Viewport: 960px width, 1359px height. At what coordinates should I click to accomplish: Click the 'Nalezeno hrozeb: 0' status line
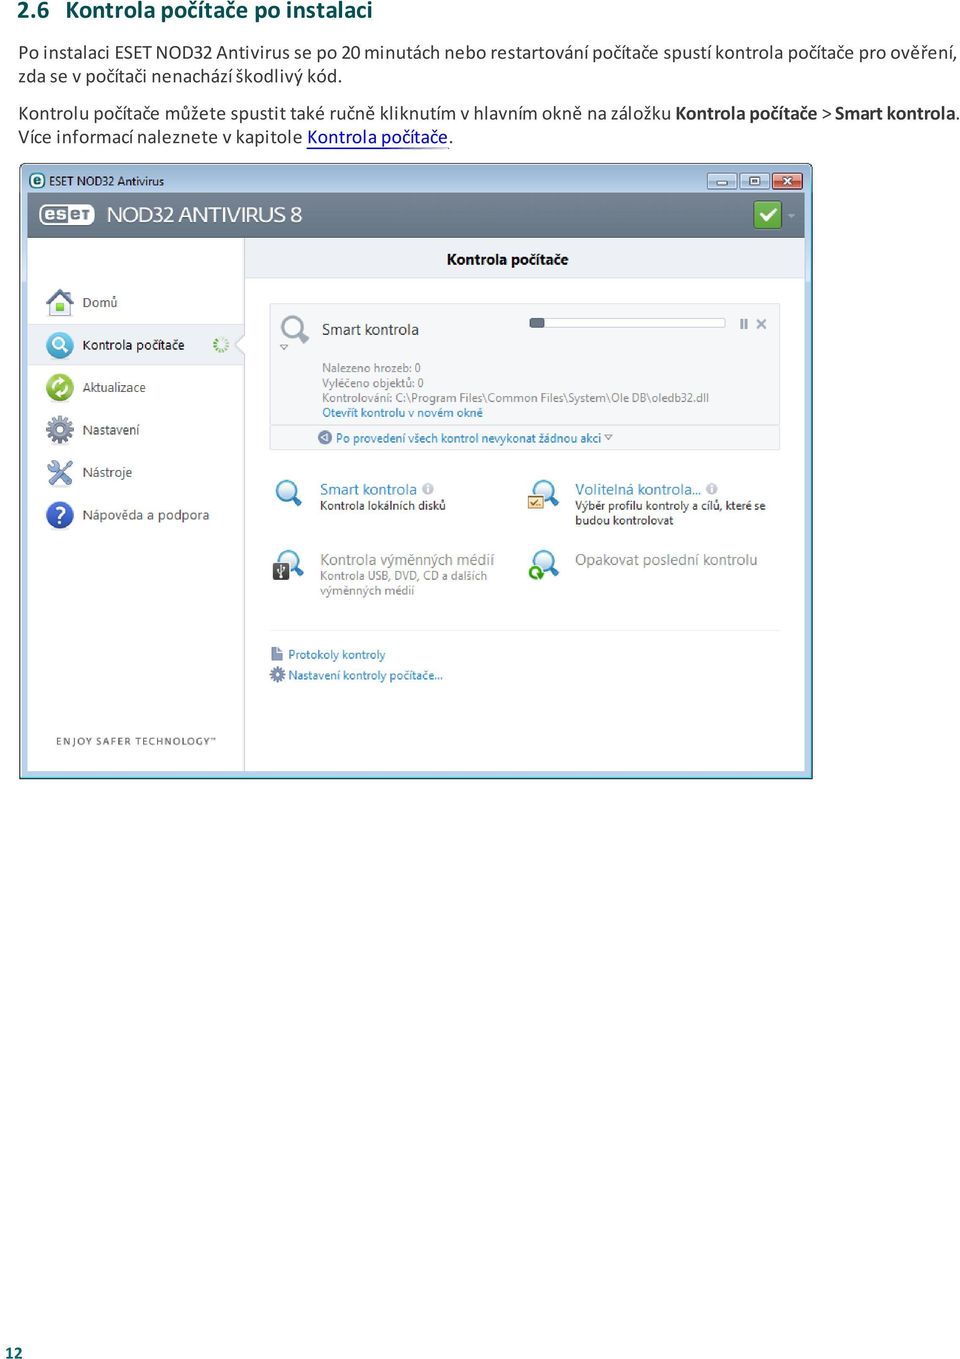click(371, 368)
